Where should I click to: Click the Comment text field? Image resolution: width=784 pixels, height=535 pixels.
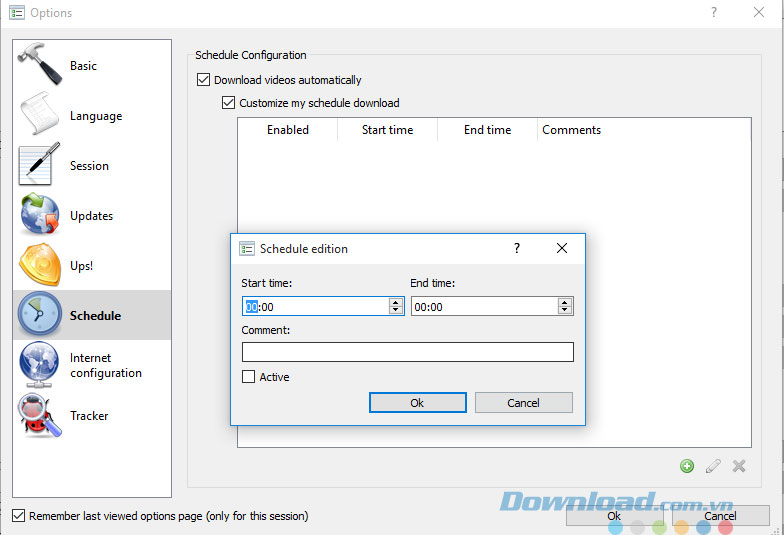coord(407,352)
